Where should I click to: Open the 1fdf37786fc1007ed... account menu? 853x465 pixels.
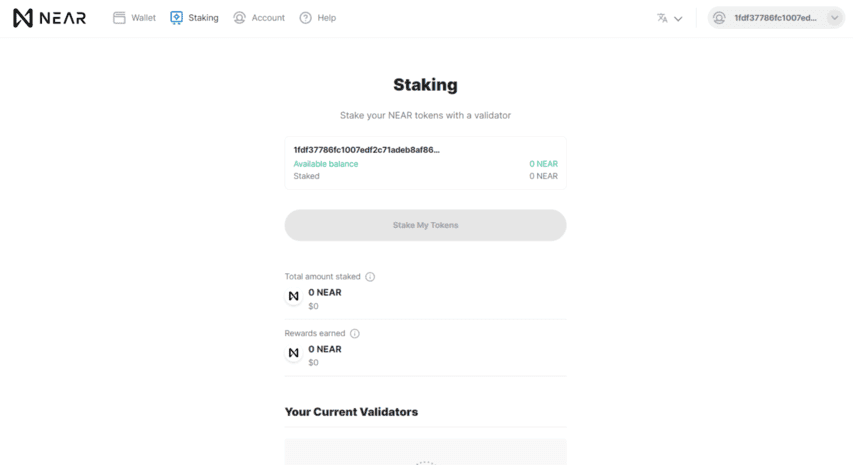click(776, 18)
